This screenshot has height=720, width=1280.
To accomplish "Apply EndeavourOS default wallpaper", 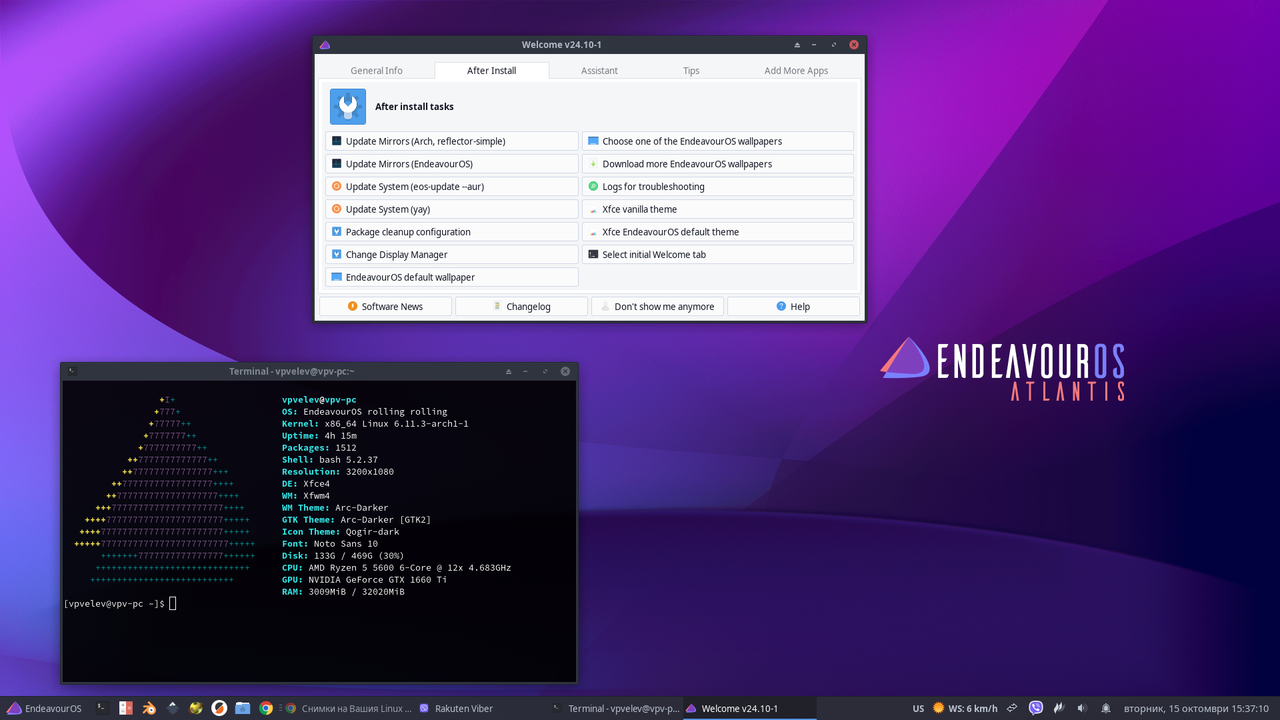I will click(x=452, y=277).
